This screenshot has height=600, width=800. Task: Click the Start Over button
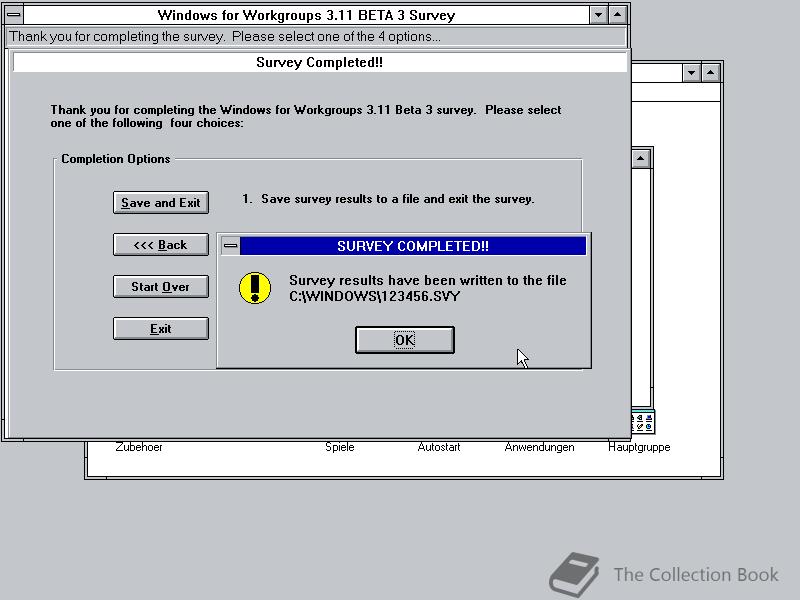(161, 287)
